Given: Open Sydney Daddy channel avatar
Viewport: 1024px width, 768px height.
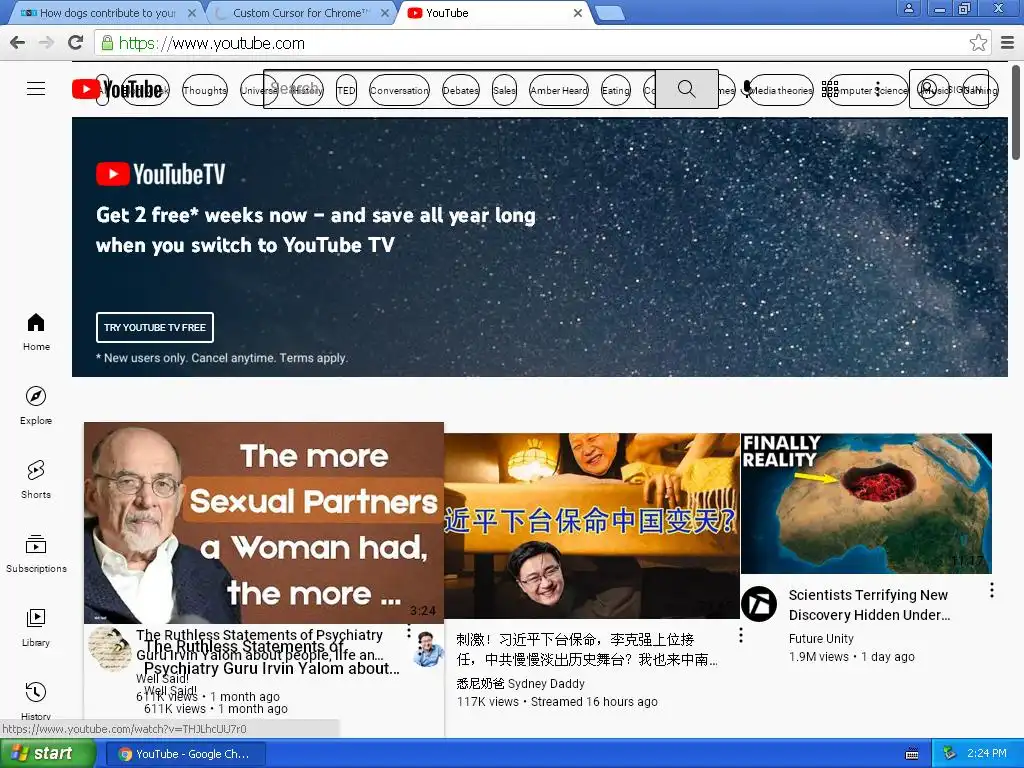Looking at the screenshot, I should 429,648.
